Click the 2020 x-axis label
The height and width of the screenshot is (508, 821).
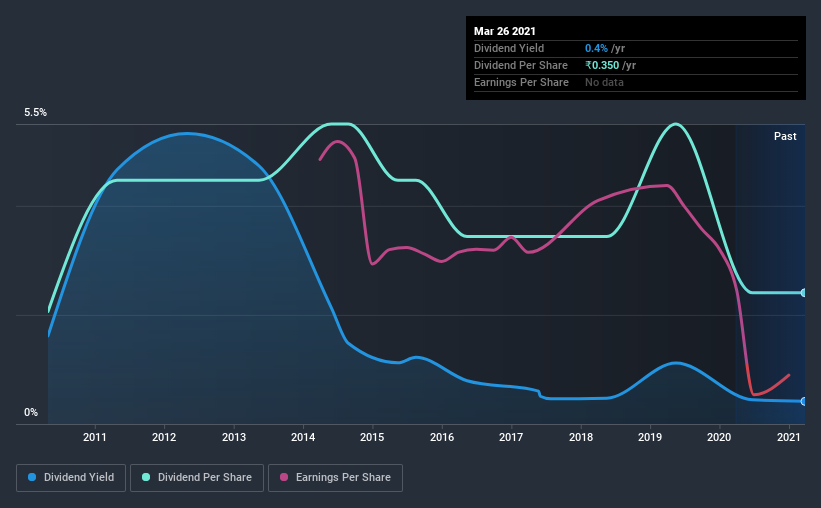[x=719, y=437]
